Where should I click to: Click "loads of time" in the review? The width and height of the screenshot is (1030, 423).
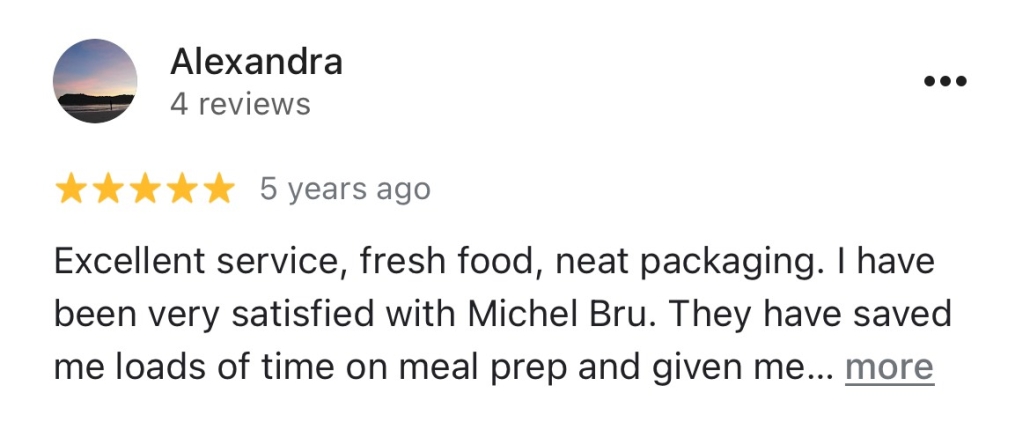point(211,367)
